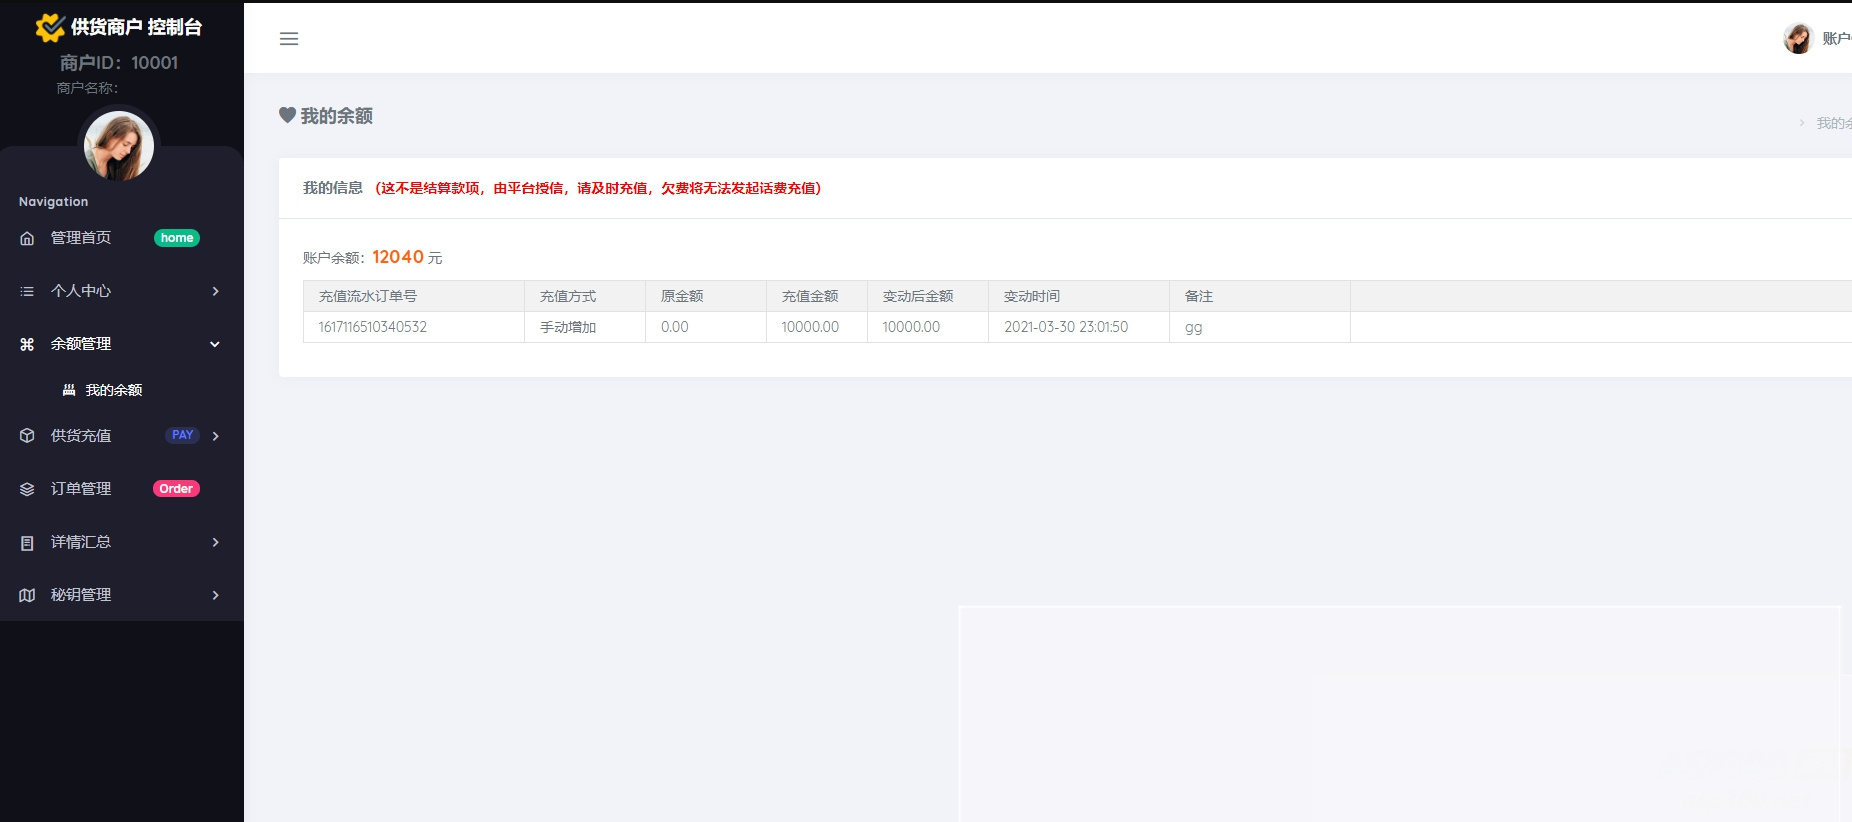Open 我的余额 submenu item
Screen dimensions: 1852x822
pyautogui.click(x=113, y=390)
